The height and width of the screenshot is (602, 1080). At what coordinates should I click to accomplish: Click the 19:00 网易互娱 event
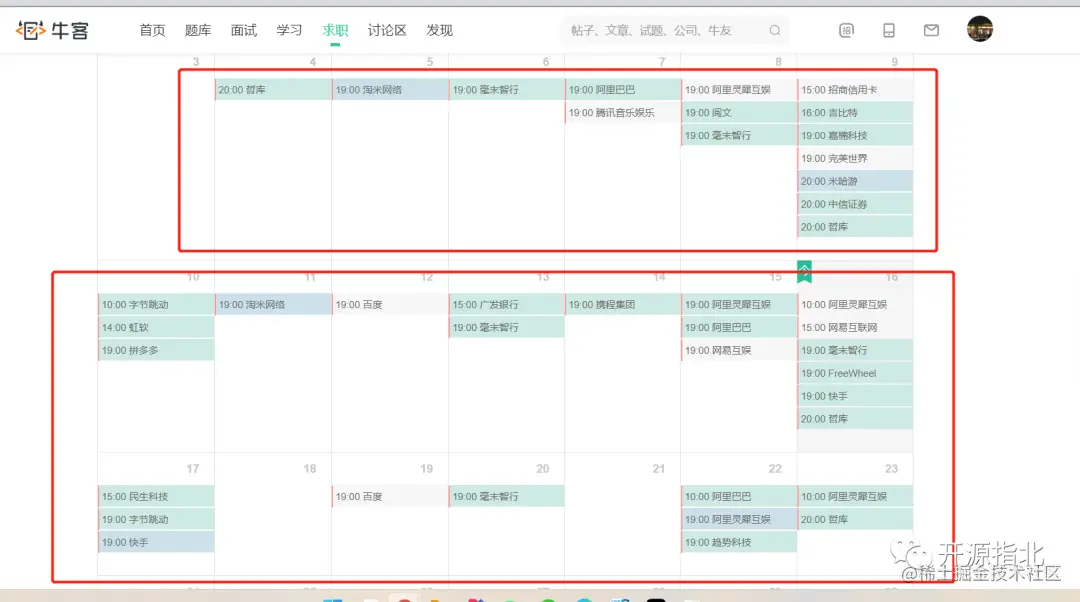pos(739,350)
